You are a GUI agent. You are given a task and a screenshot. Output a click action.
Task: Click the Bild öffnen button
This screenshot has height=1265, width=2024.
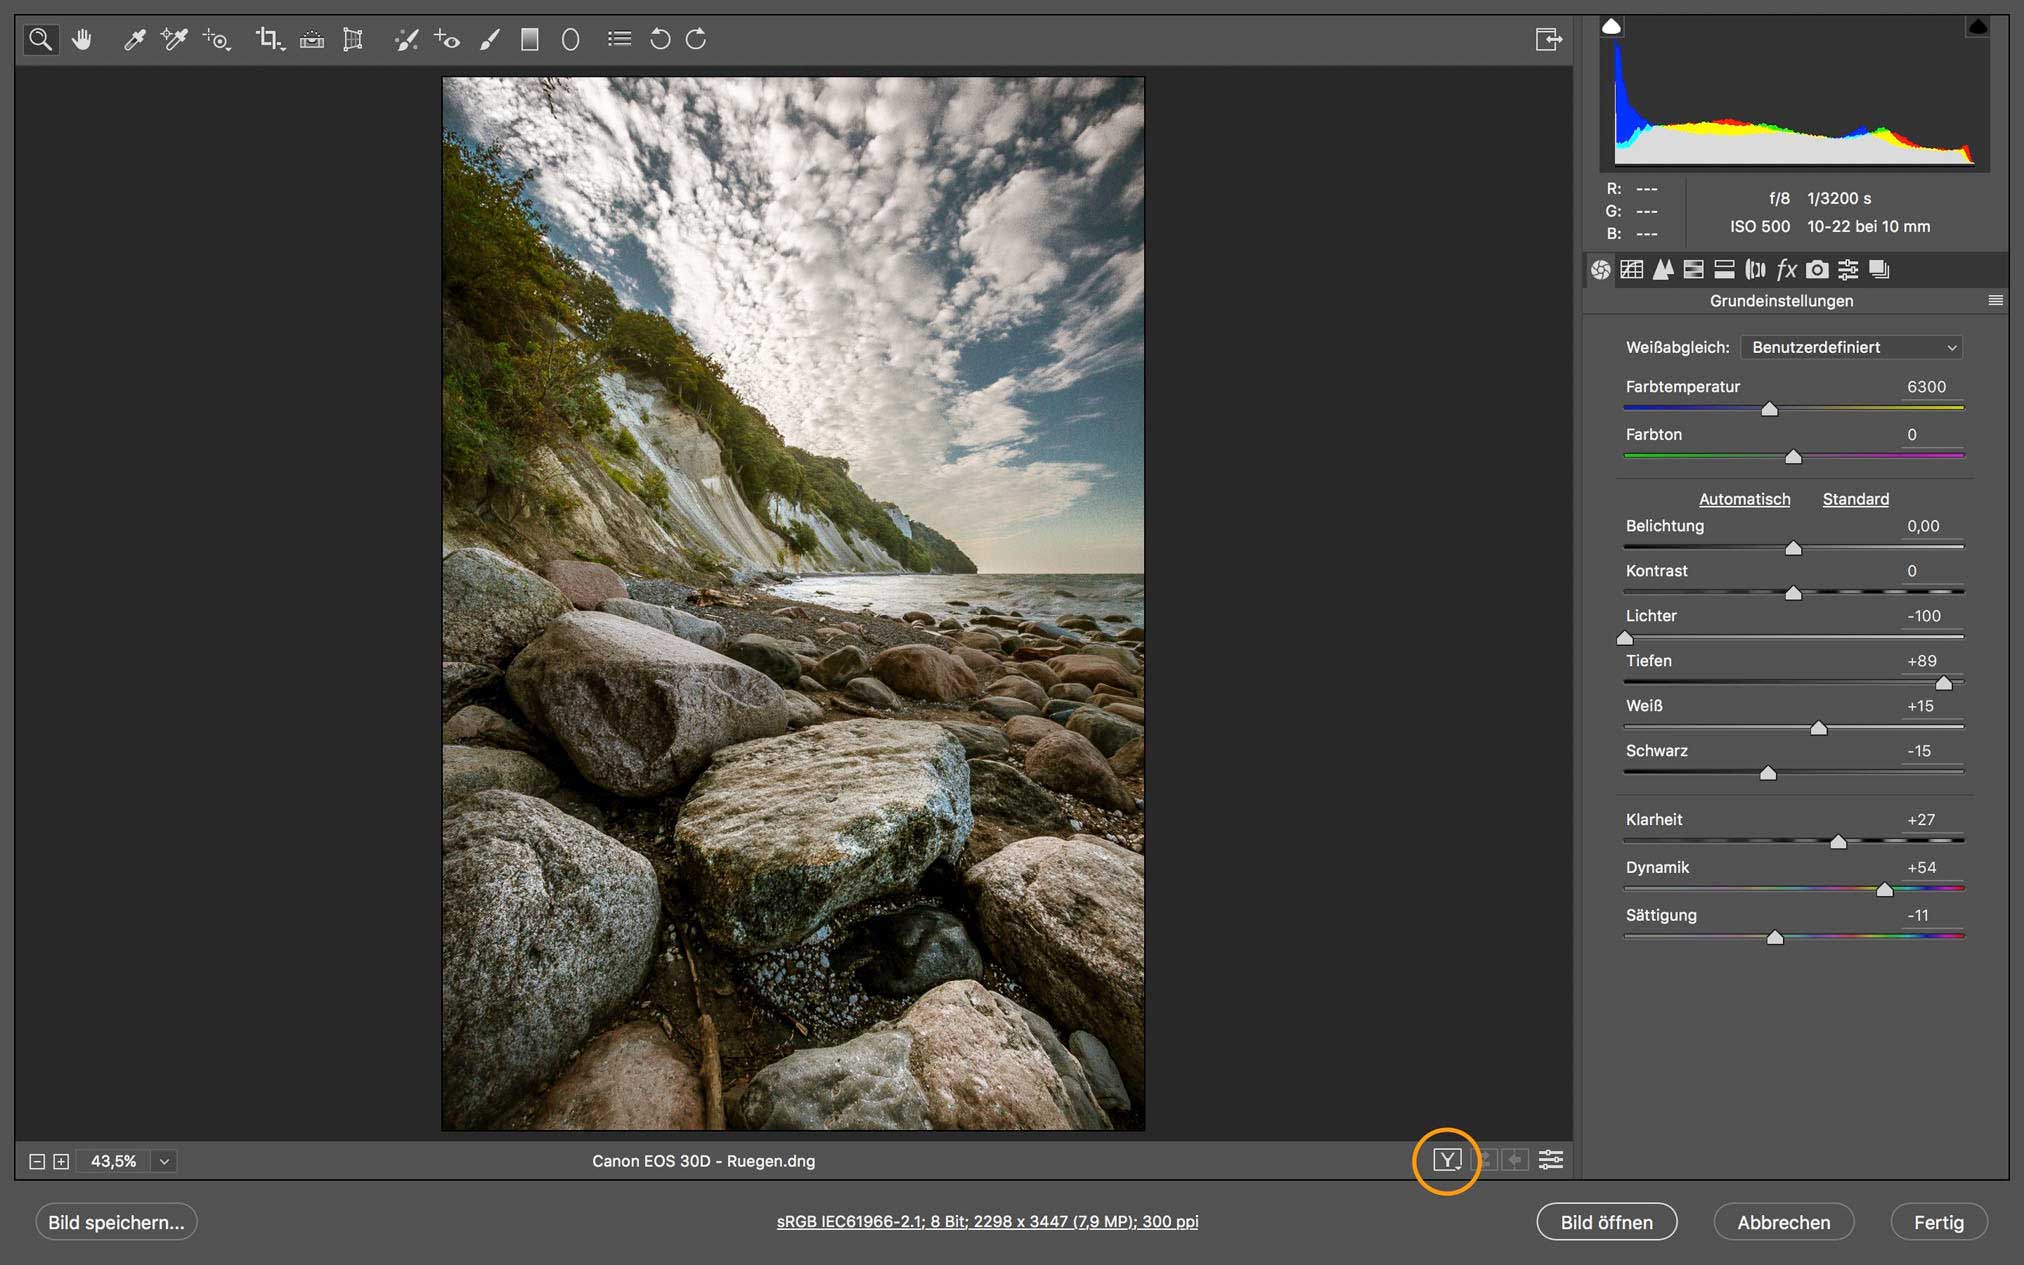1606,1222
